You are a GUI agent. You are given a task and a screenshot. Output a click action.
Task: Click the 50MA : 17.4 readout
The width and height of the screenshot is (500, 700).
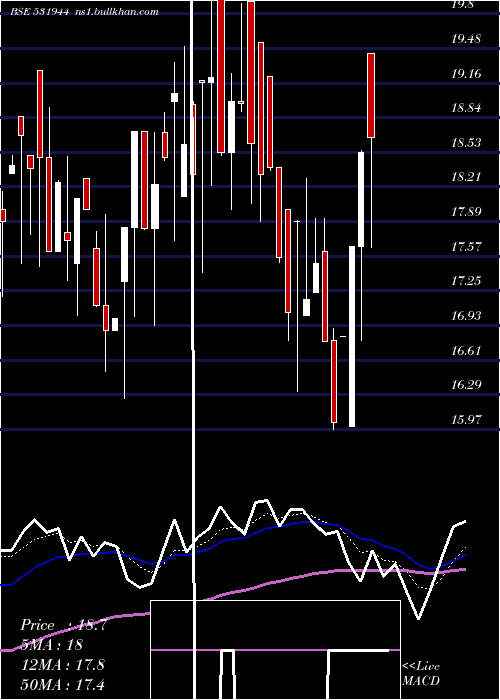(x=63, y=684)
